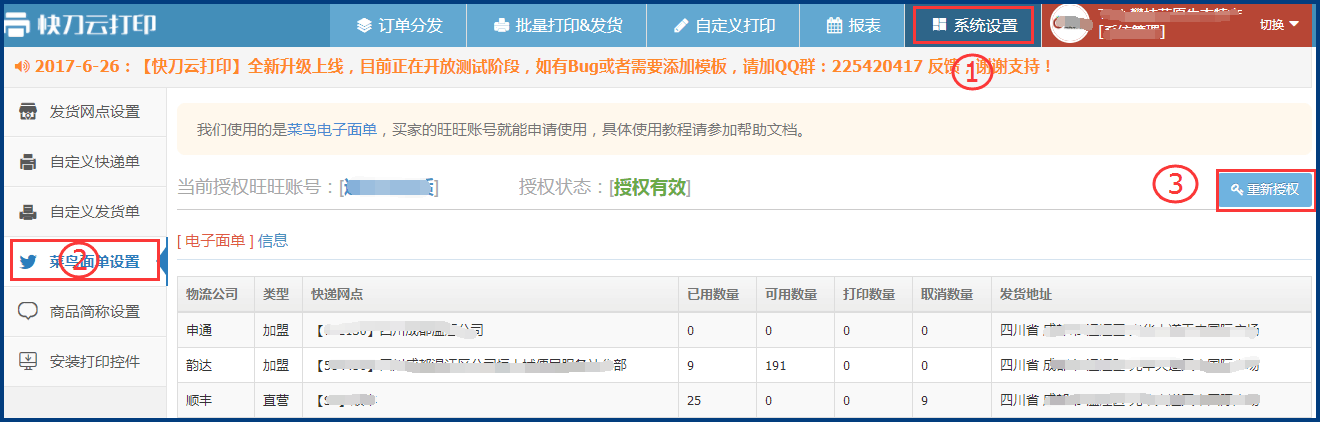
Task: Click the announcement speaker icon
Action: tap(21, 68)
